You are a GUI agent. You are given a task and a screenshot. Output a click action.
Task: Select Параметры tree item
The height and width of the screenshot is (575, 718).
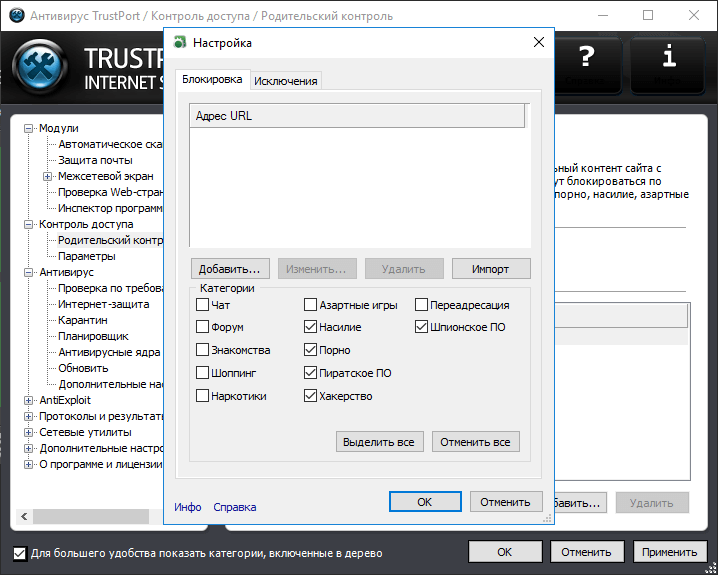[x=87, y=256]
